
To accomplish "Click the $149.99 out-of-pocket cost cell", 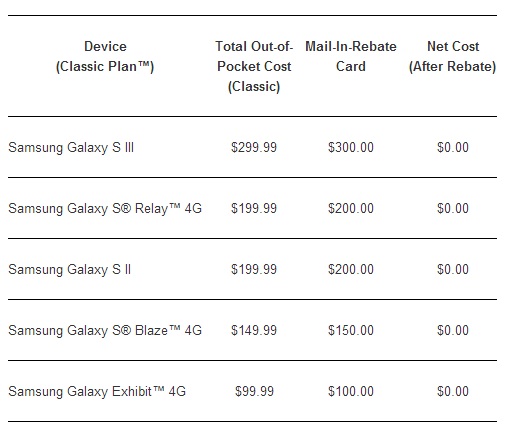I will click(254, 330).
